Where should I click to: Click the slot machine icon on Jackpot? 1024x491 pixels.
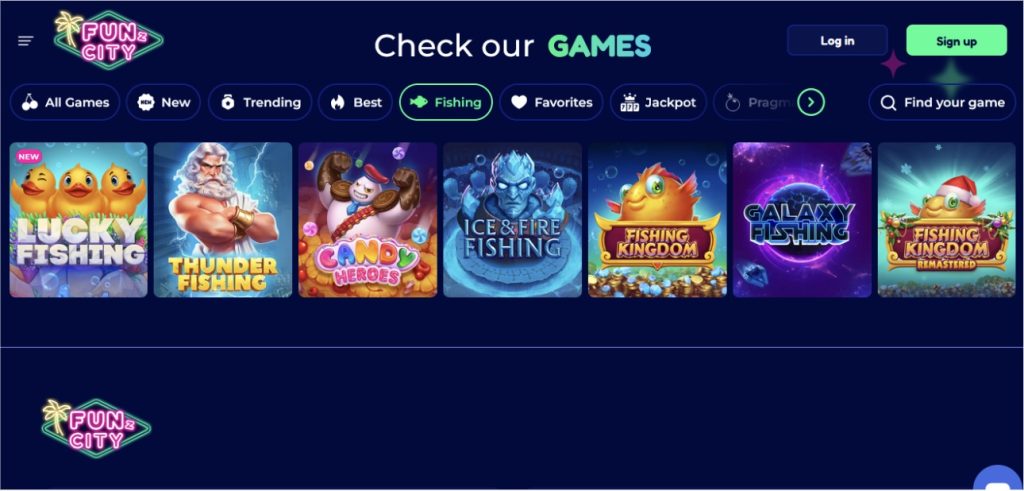point(630,103)
